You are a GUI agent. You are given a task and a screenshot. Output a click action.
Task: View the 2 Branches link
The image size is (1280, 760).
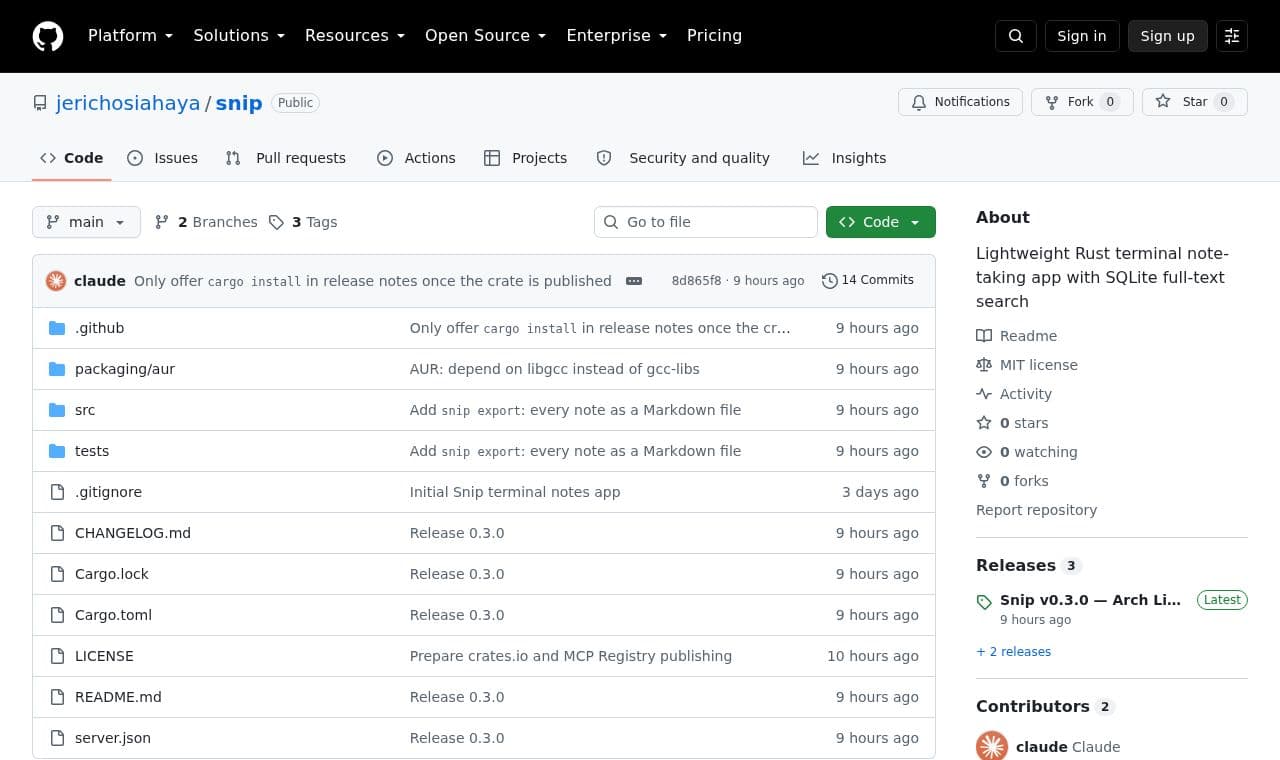206,222
